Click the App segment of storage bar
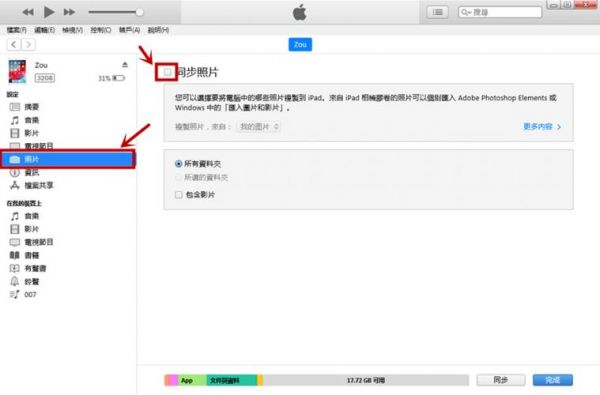Image resolution: width=600 pixels, height=395 pixels. tap(192, 380)
